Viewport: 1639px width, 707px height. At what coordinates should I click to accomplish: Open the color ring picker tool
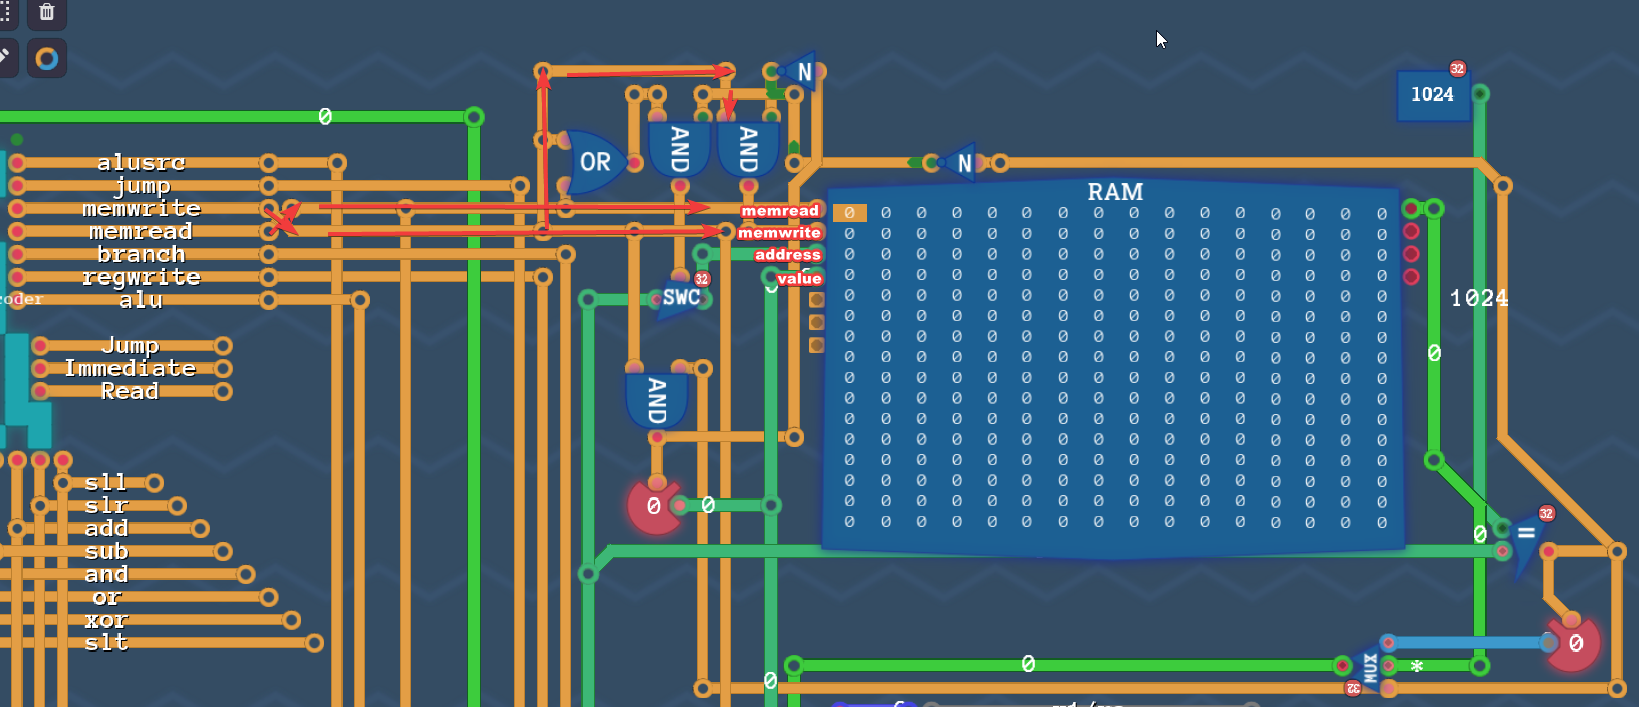pyautogui.click(x=47, y=59)
